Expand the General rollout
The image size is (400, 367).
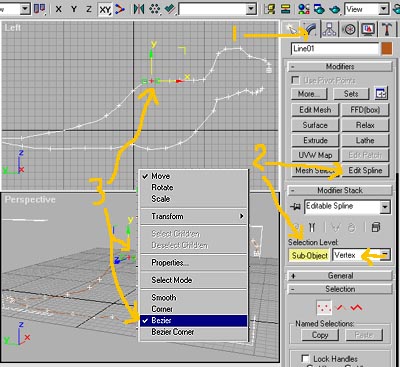(340, 276)
